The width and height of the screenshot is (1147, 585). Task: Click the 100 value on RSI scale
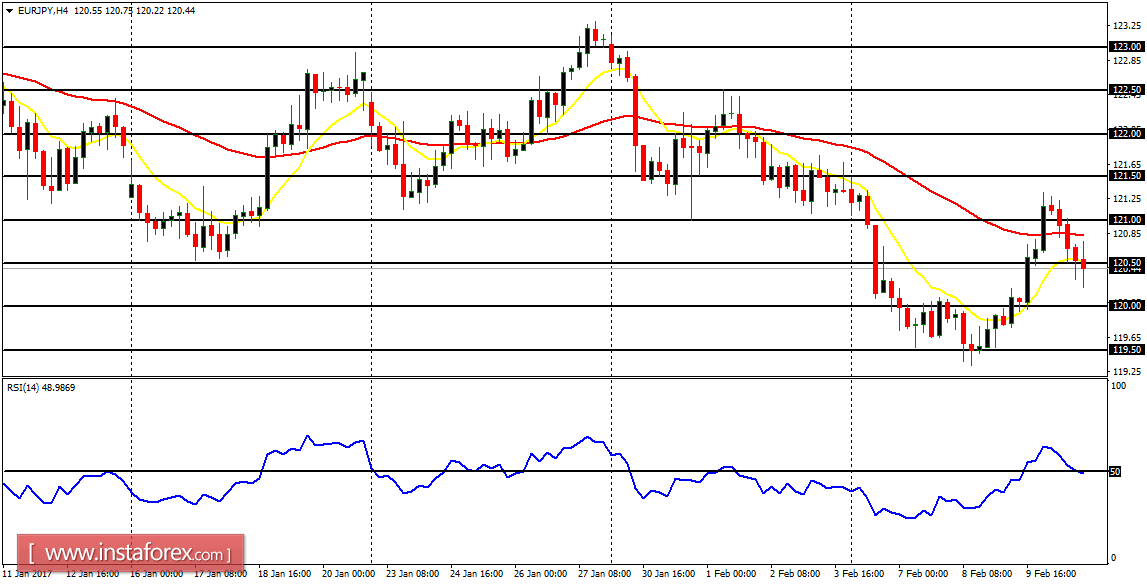coord(1118,385)
